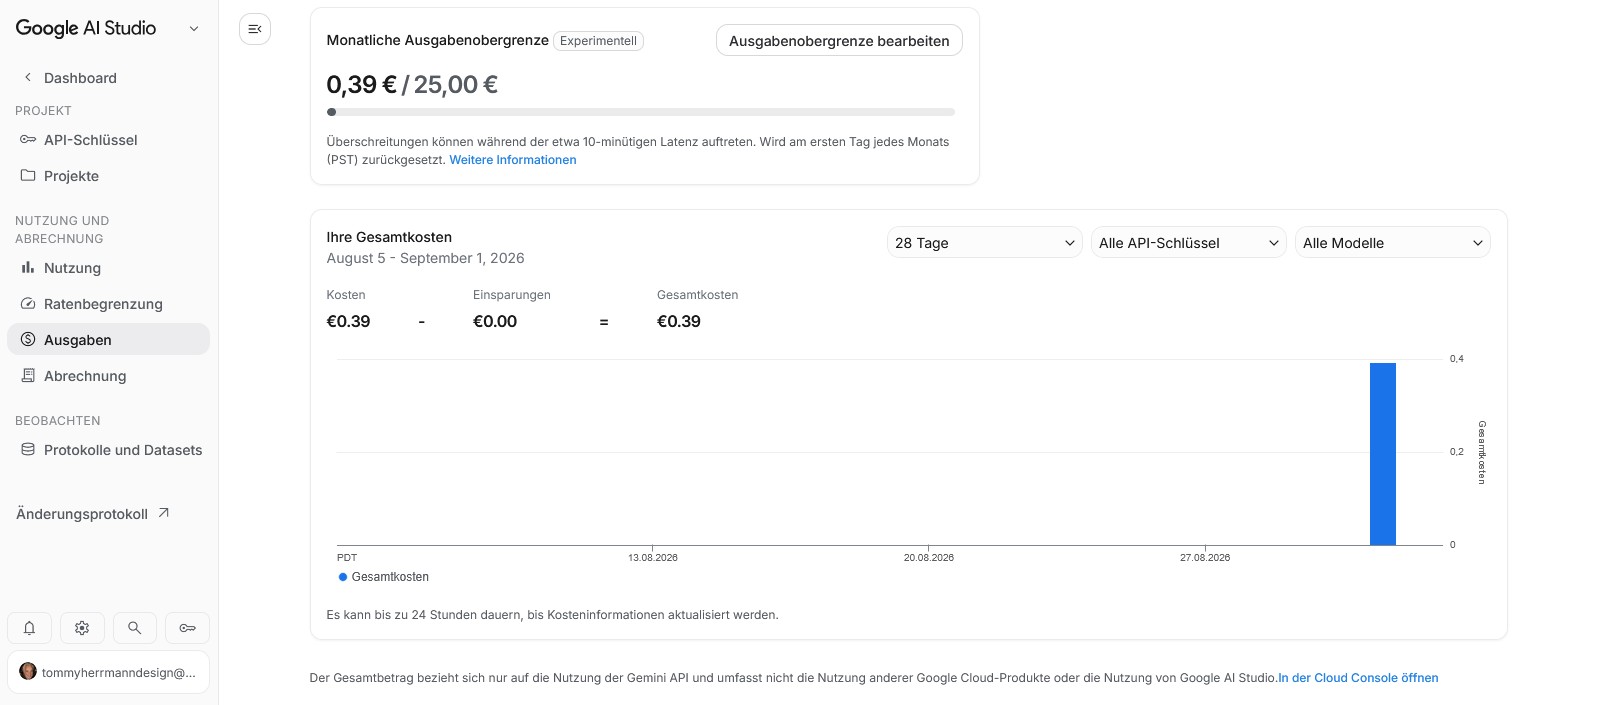The height and width of the screenshot is (705, 1597).
Task: Open In der Cloud Console öffnen link
Action: (x=1358, y=678)
